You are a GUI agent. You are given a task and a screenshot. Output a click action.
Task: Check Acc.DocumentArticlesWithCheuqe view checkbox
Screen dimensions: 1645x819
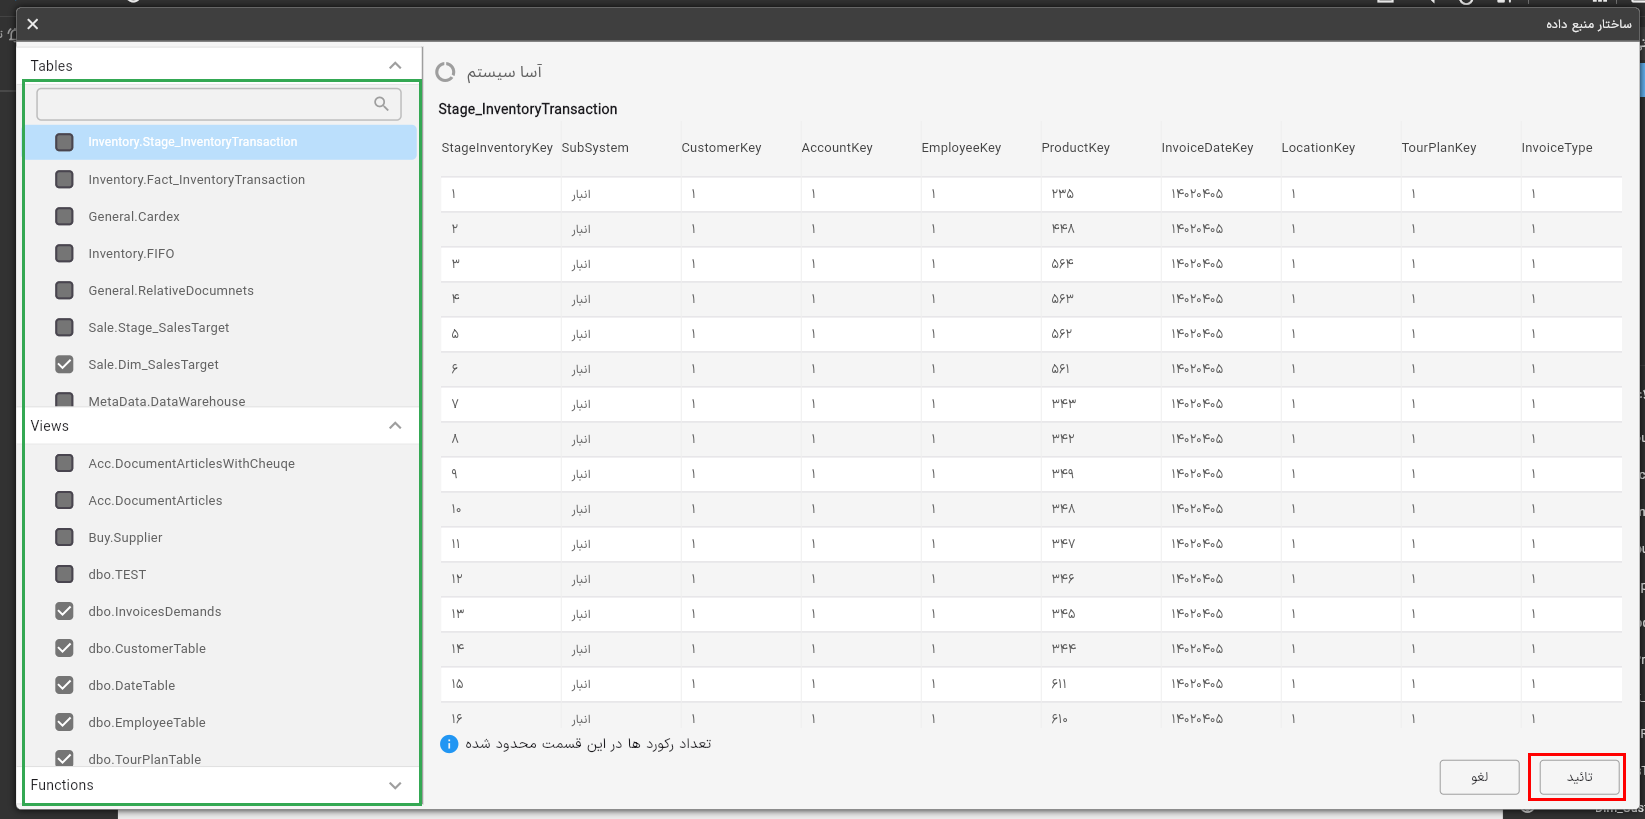click(x=64, y=463)
